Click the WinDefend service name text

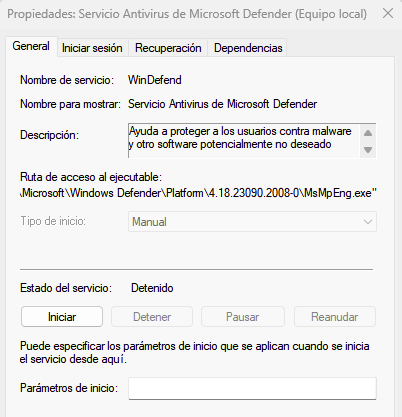(155, 80)
